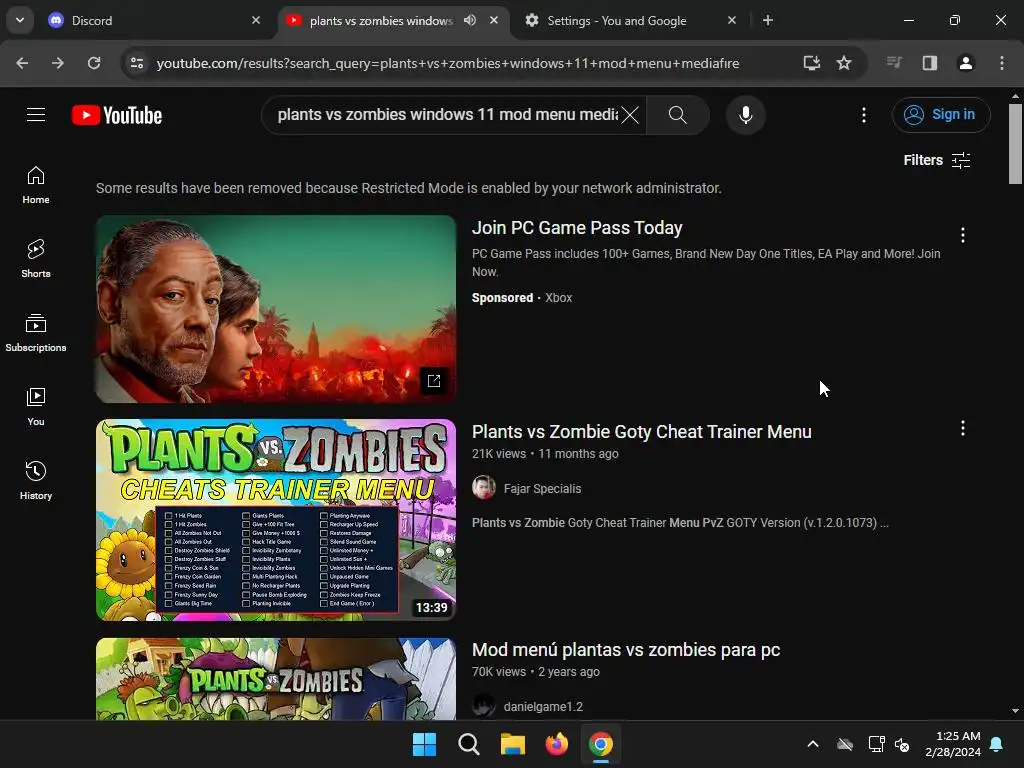Open Fajar Specialis channel avatar
This screenshot has height=768, width=1024.
[x=484, y=488]
